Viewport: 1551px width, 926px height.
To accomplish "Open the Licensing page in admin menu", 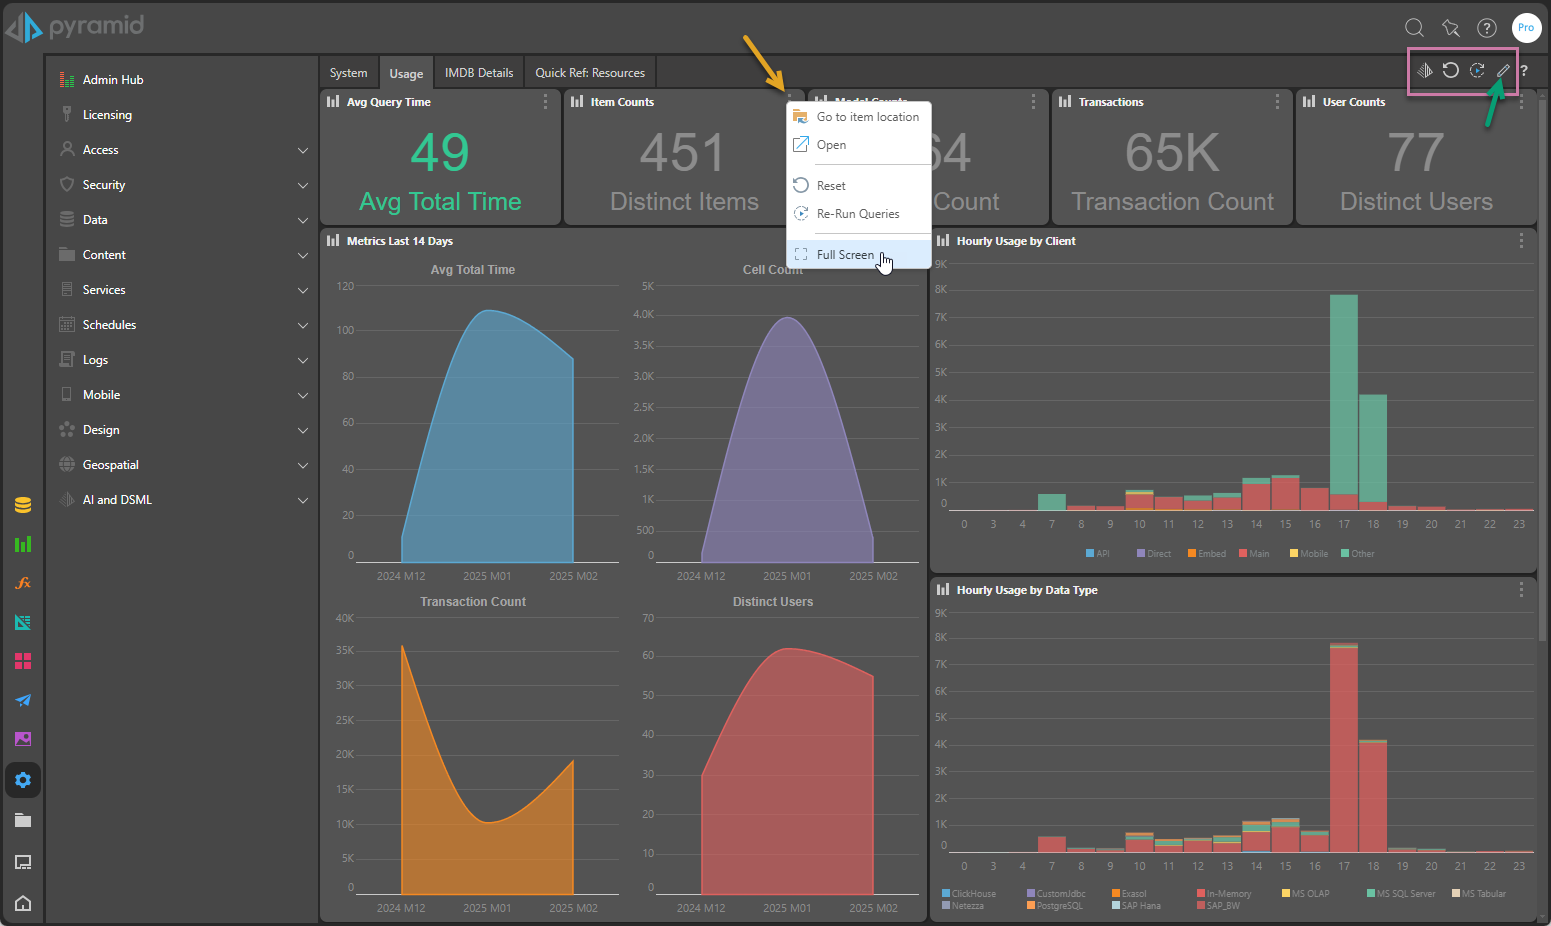I will click(x=107, y=115).
